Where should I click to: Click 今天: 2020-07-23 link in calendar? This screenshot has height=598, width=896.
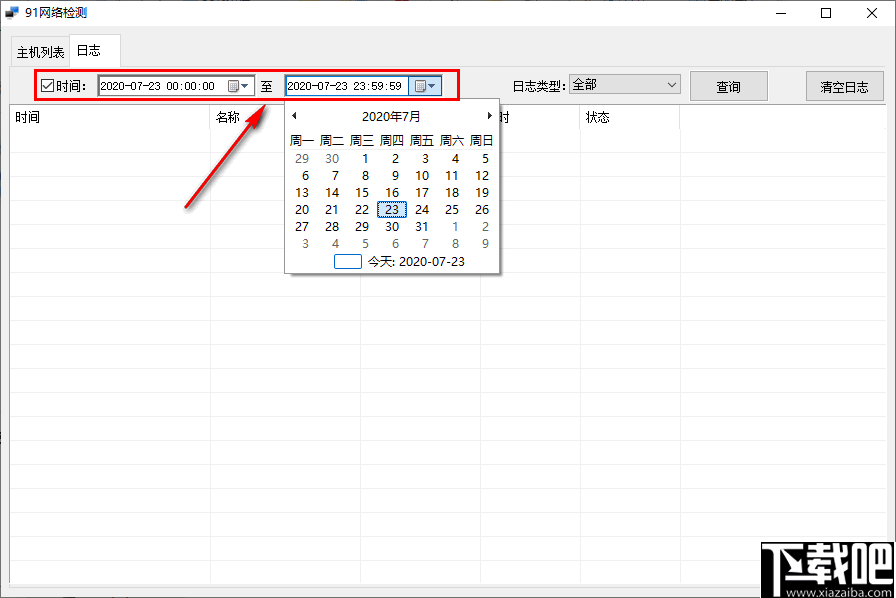click(x=416, y=261)
